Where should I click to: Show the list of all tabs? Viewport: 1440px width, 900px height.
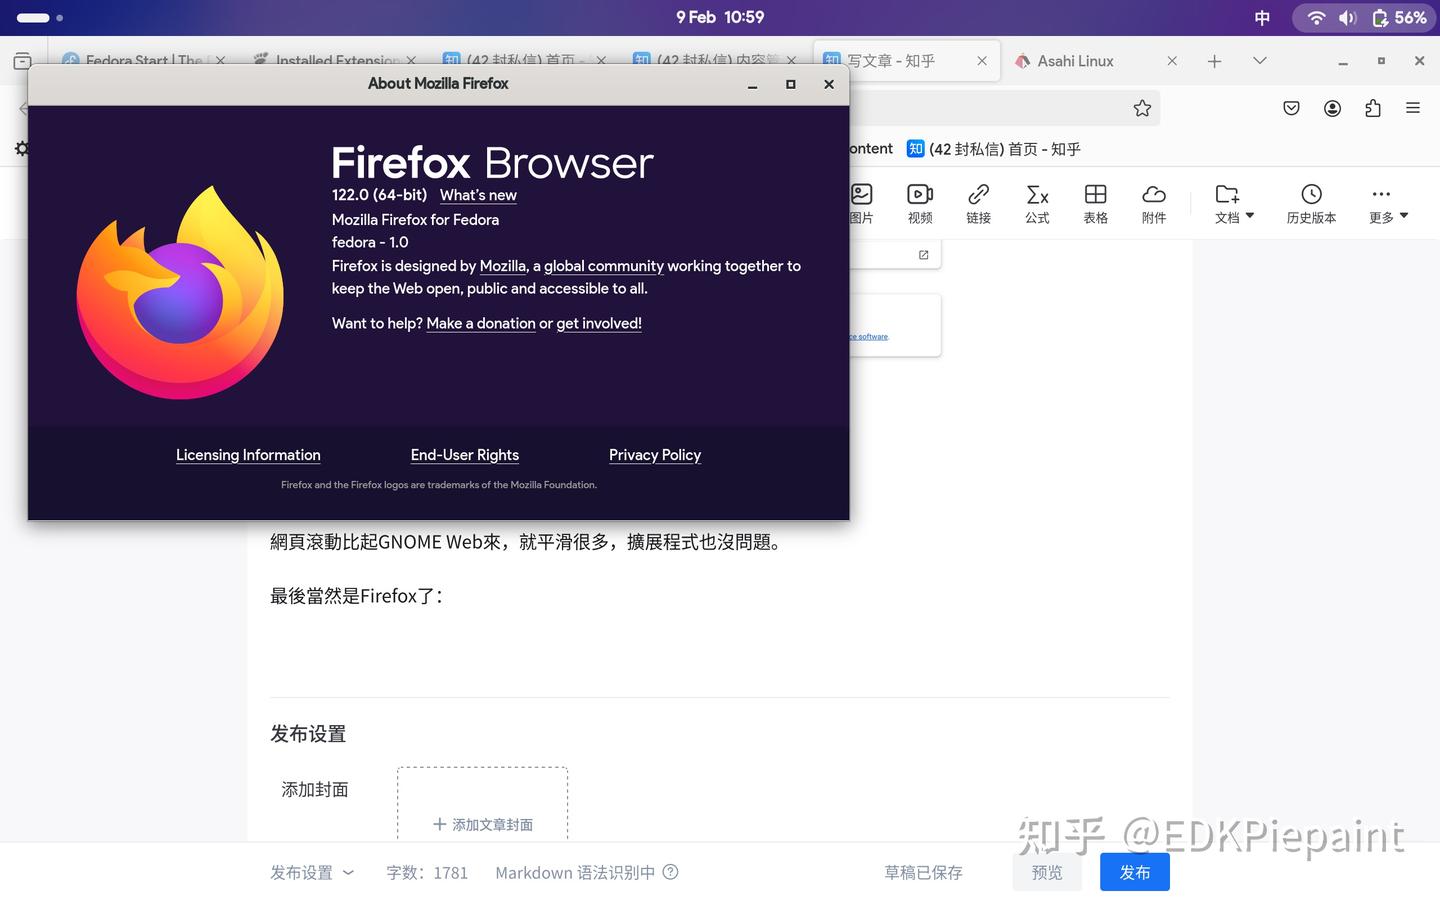[x=1260, y=61]
